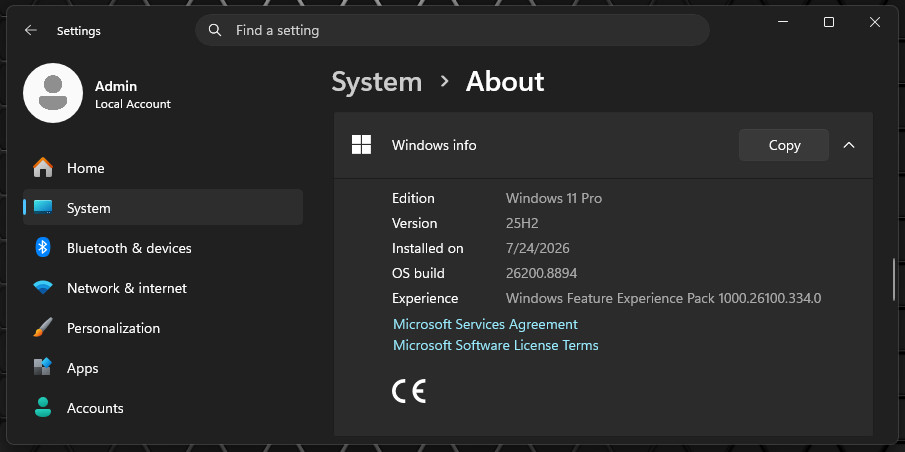Screen dimensions: 905x452
Task: Close the Settings window
Action: tap(874, 22)
